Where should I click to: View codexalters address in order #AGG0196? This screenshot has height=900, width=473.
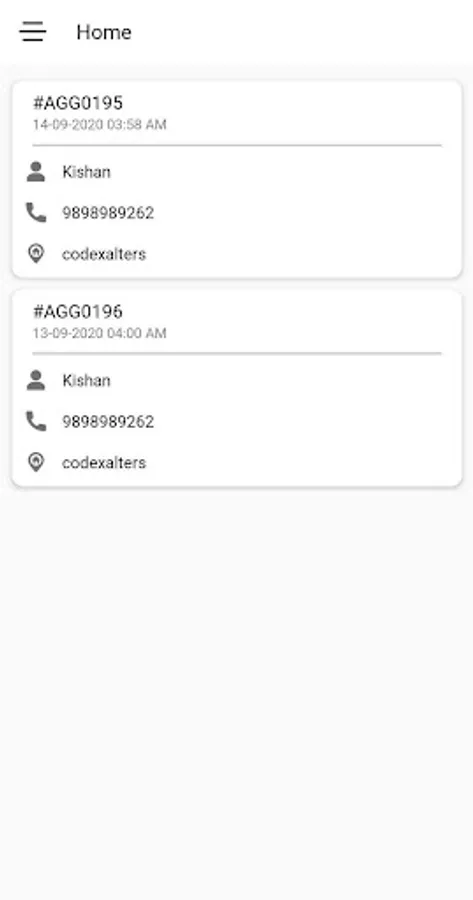(104, 462)
